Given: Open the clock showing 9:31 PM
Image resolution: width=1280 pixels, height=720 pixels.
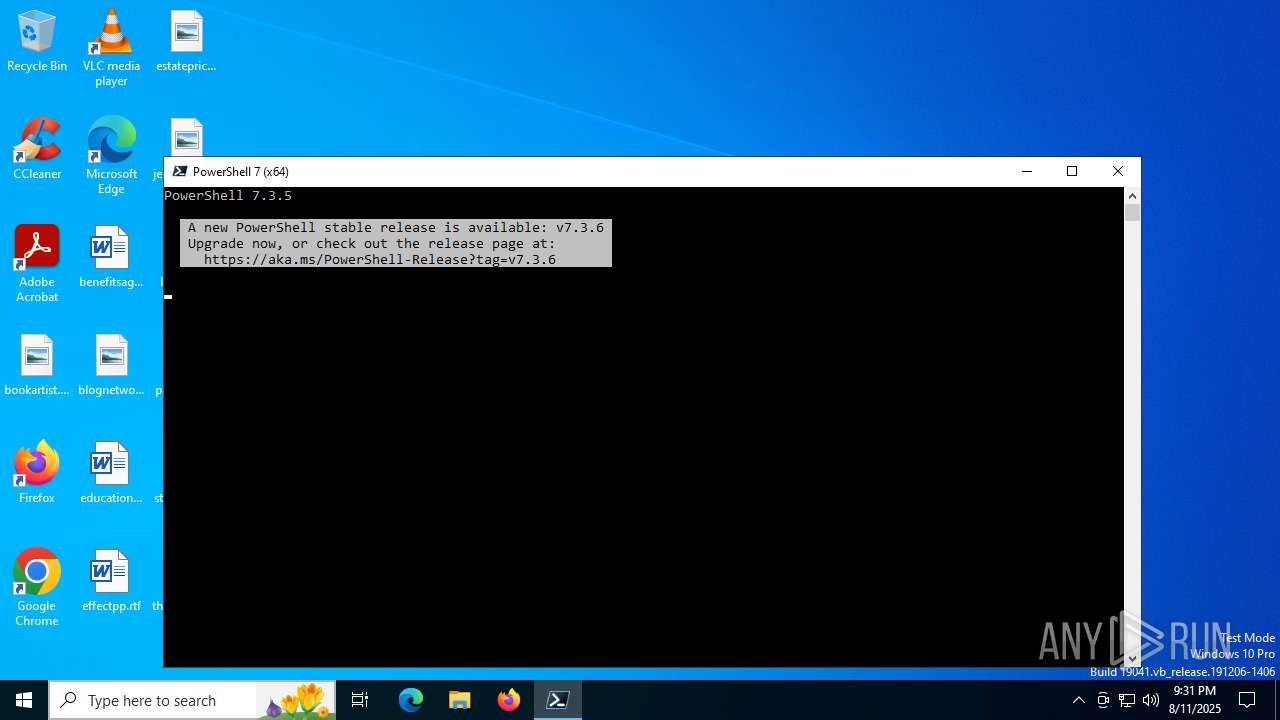Looking at the screenshot, I should click(x=1194, y=700).
